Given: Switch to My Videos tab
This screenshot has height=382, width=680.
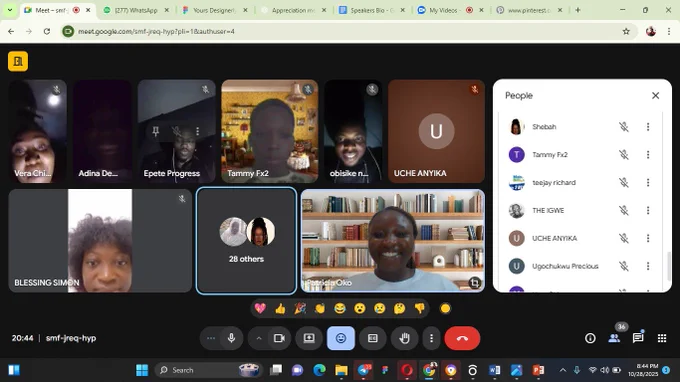Looking at the screenshot, I should [x=450, y=10].
